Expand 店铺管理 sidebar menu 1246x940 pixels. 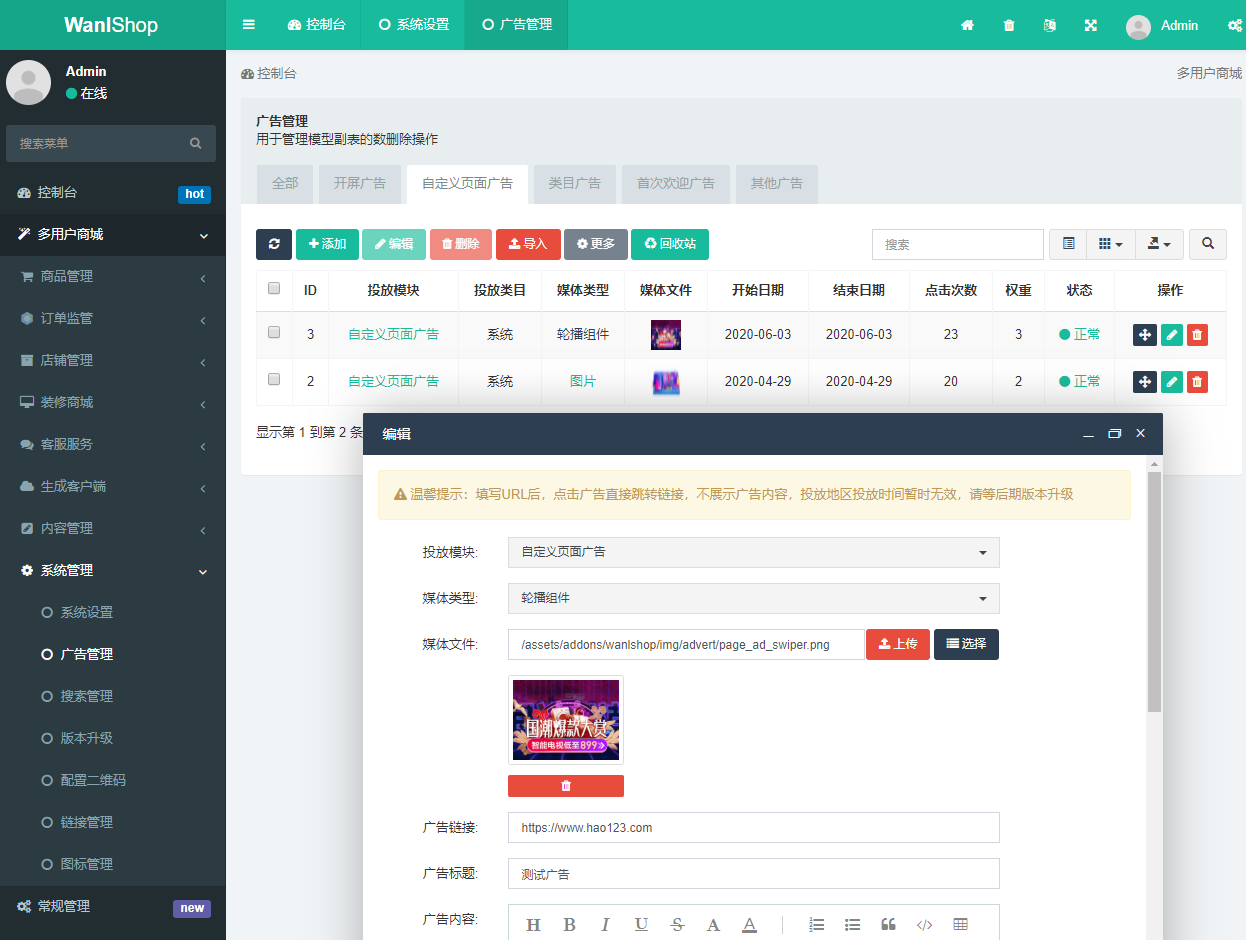tap(113, 360)
